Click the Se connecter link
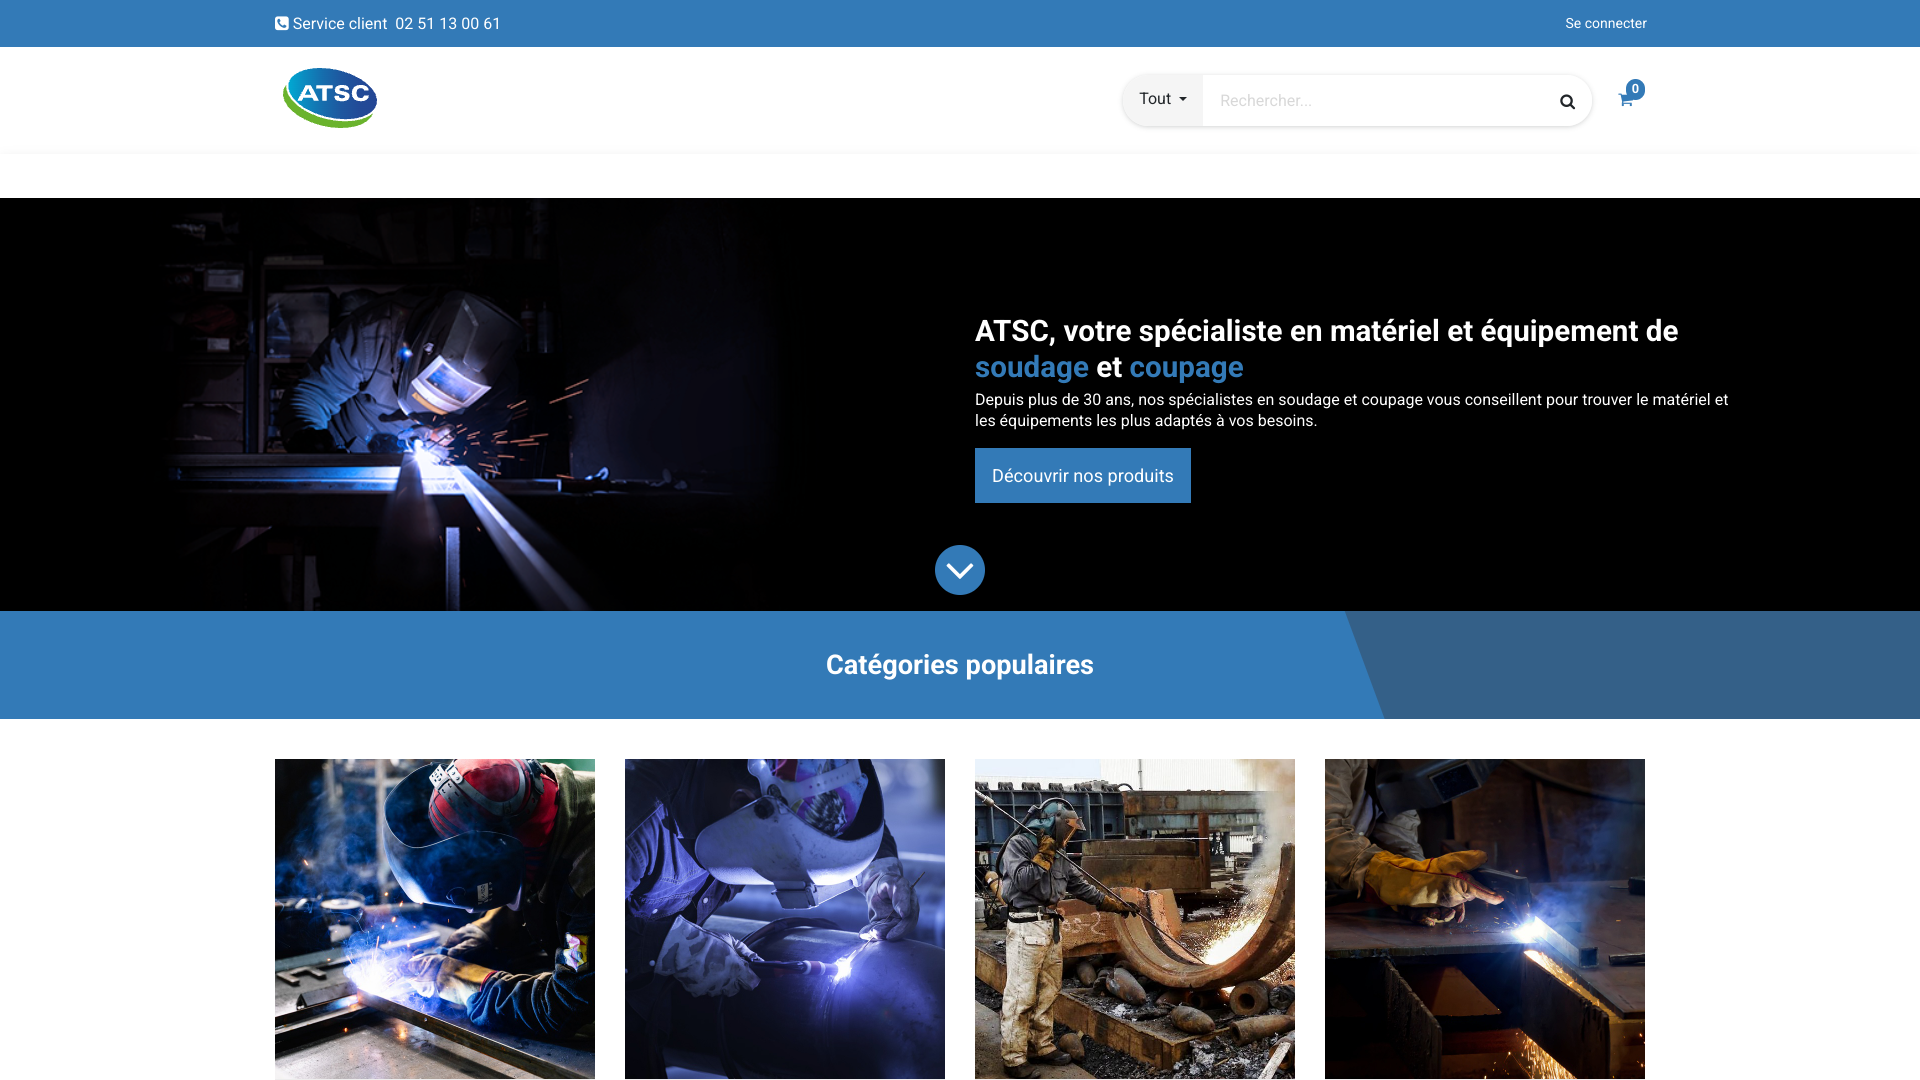 [x=1606, y=23]
